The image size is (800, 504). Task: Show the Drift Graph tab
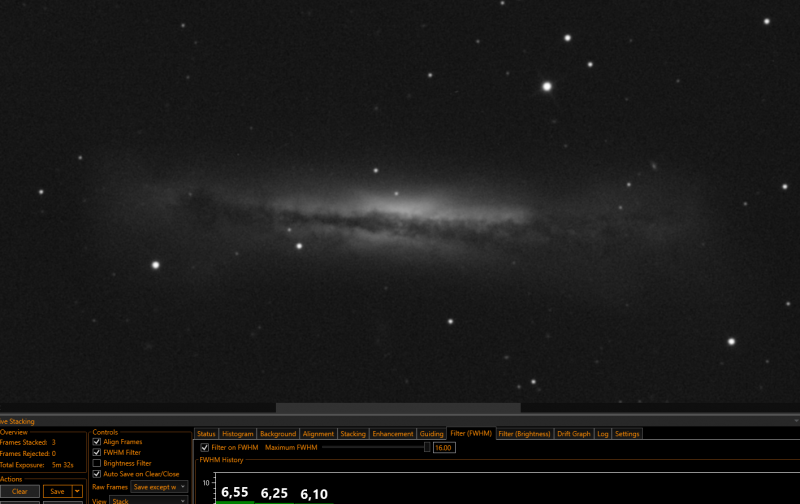click(574, 434)
